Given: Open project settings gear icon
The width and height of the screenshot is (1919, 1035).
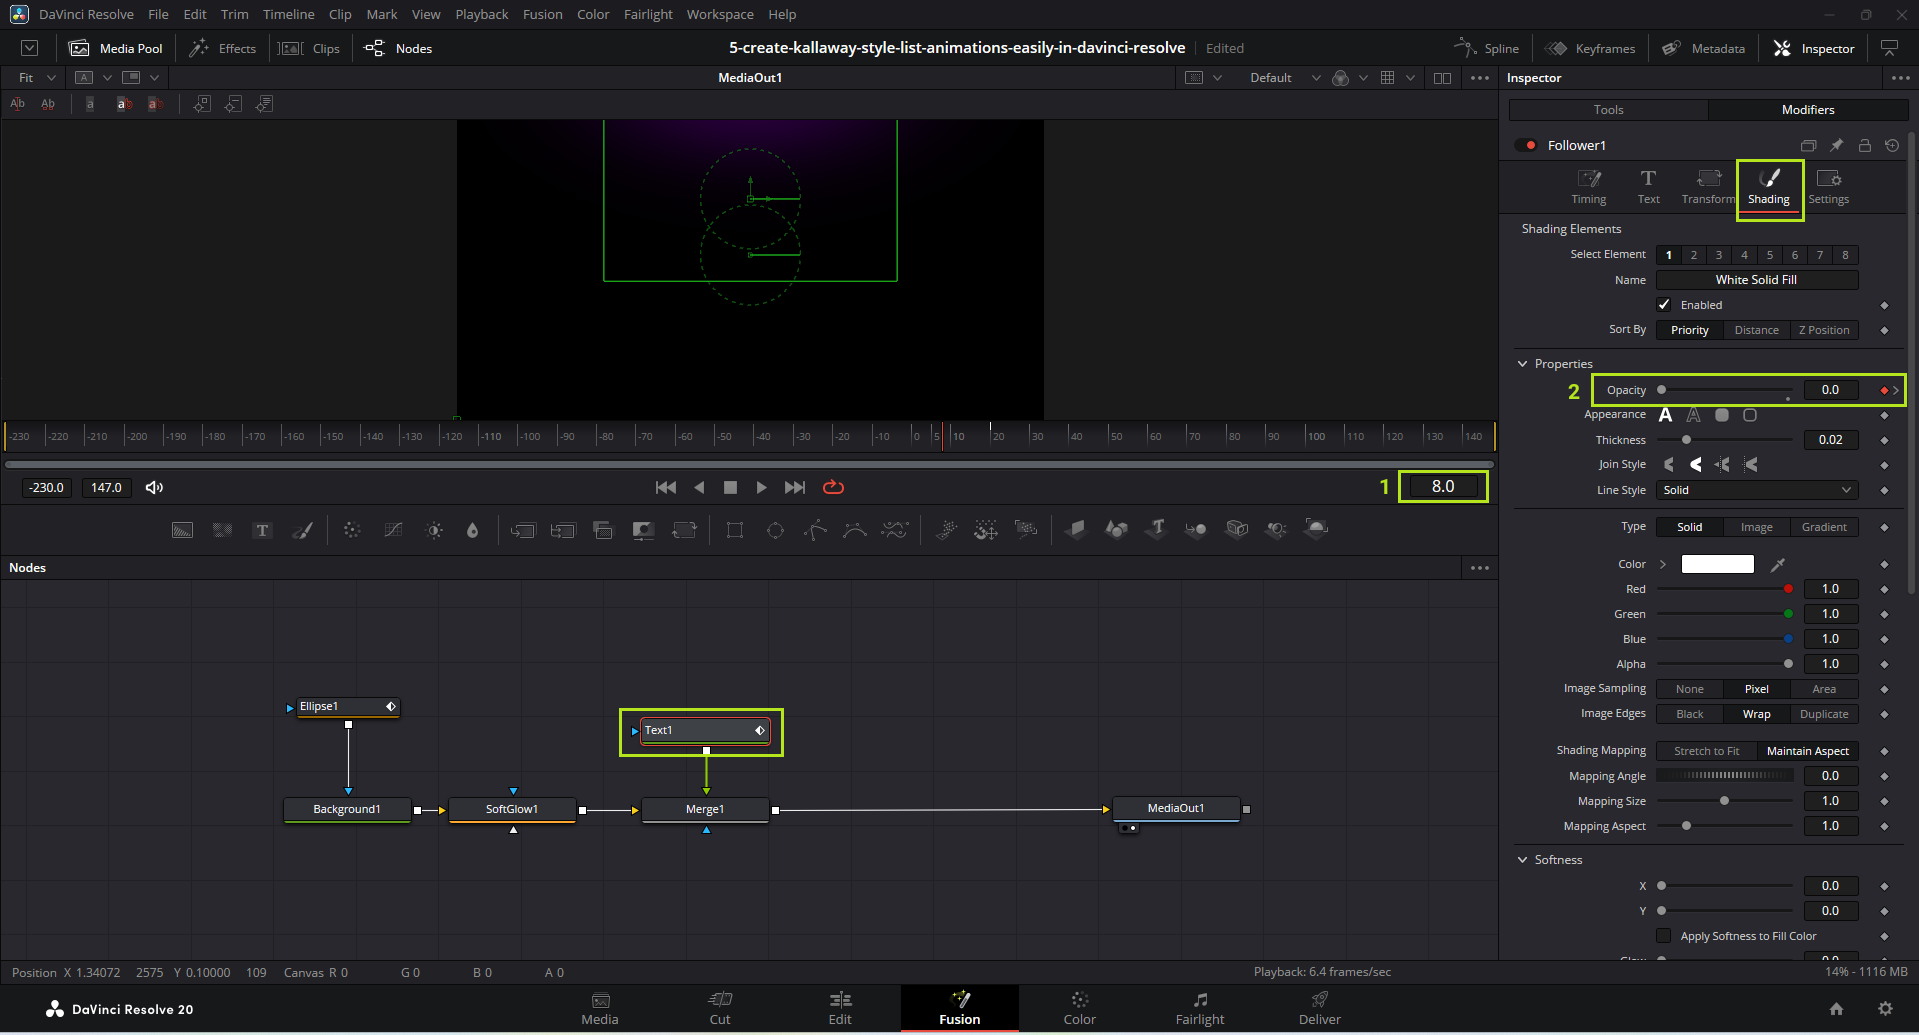Looking at the screenshot, I should pos(1885,1009).
